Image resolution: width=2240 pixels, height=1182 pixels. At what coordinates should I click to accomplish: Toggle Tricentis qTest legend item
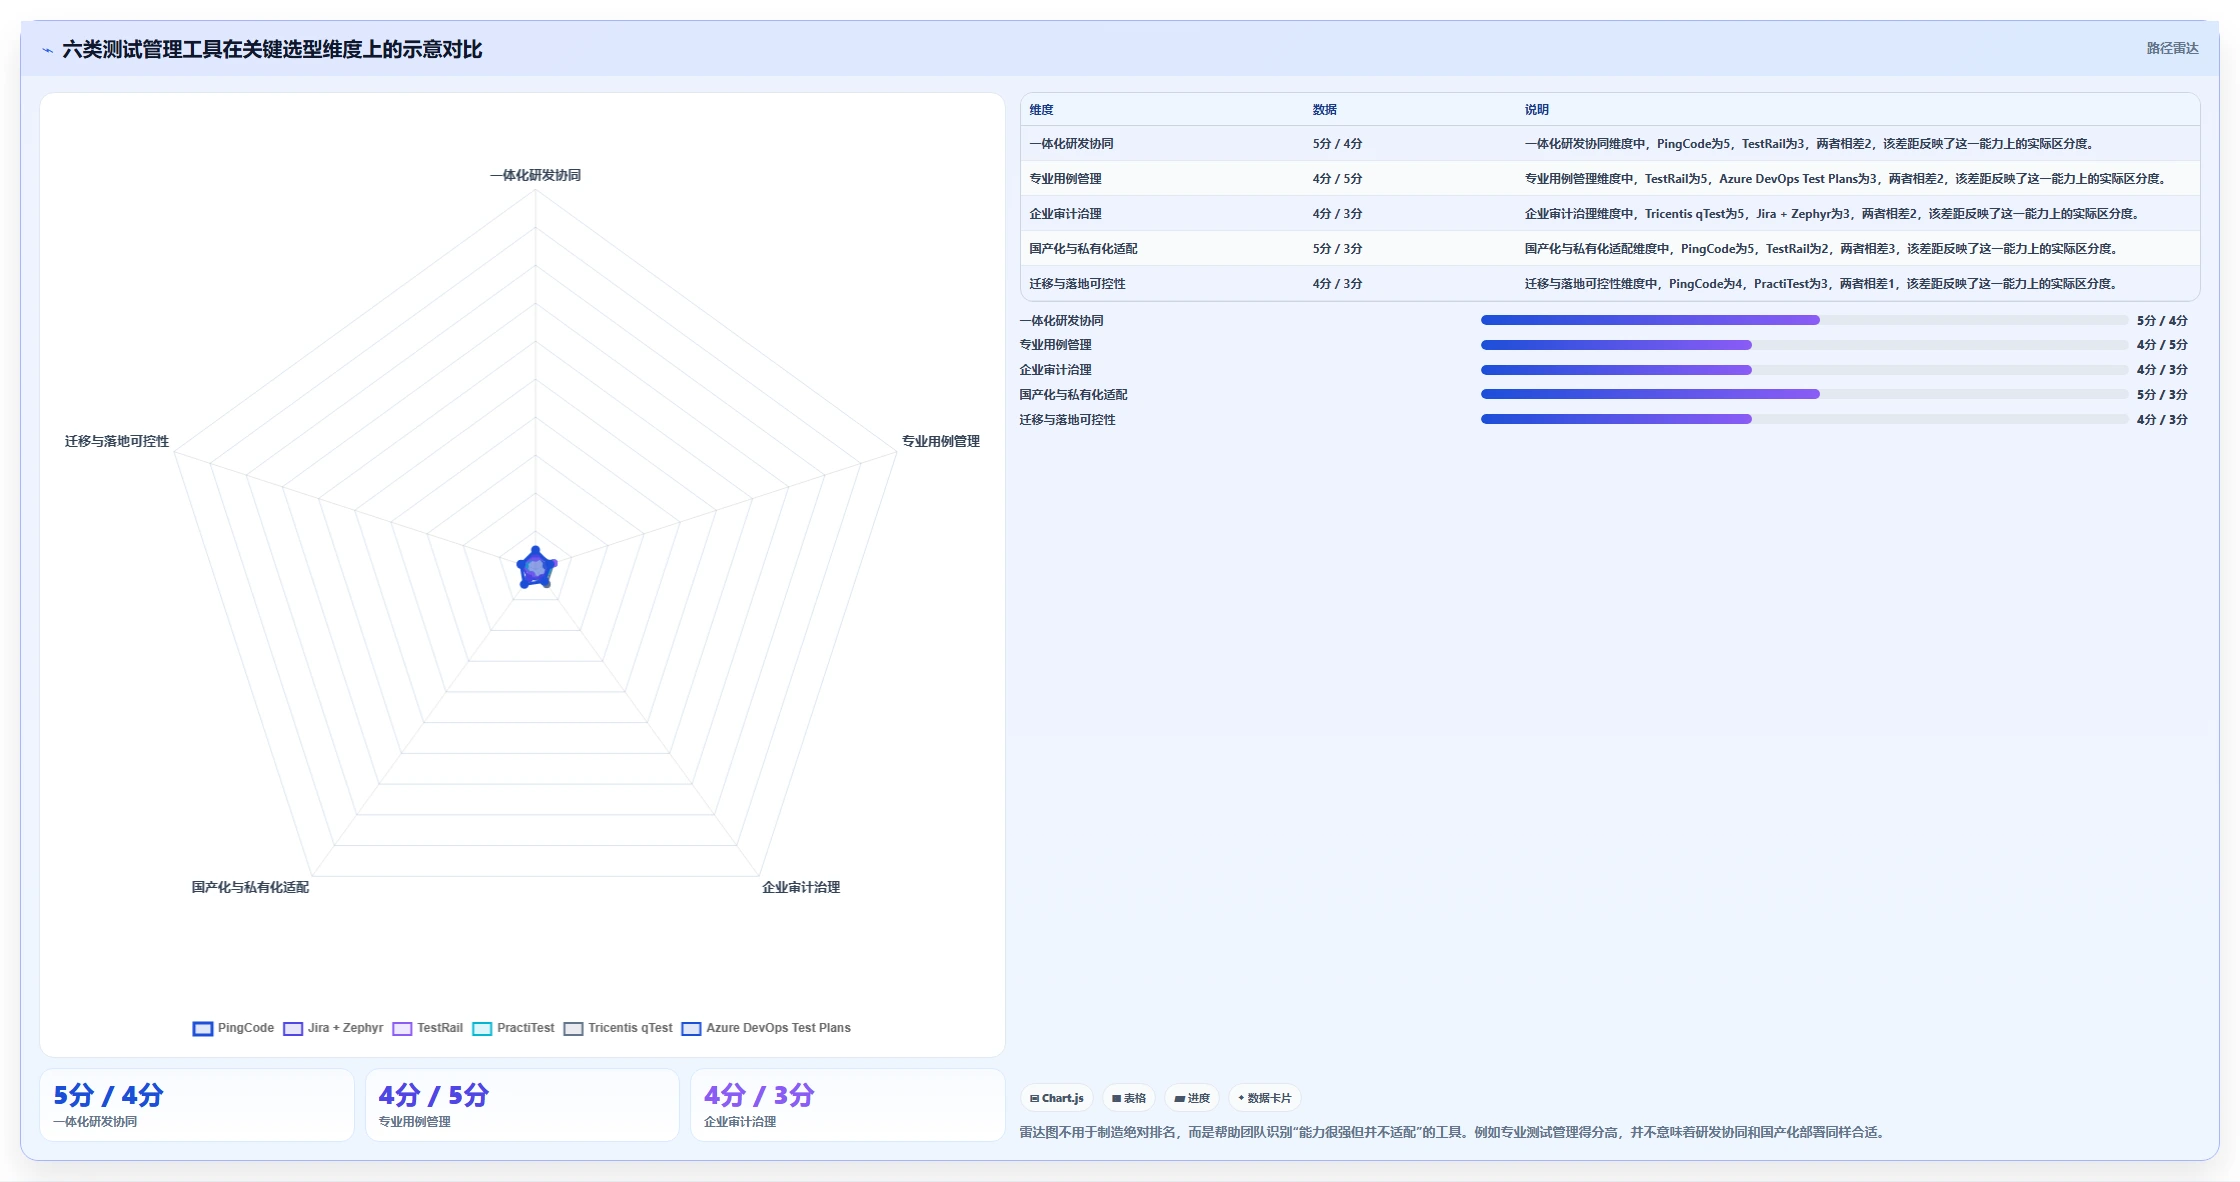click(618, 1028)
